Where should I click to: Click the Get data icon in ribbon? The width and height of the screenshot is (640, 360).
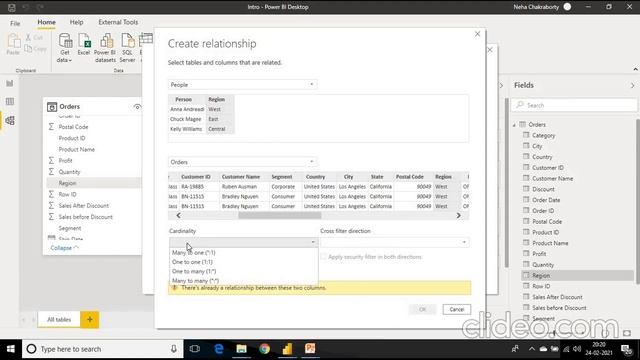pyautogui.click(x=65, y=41)
